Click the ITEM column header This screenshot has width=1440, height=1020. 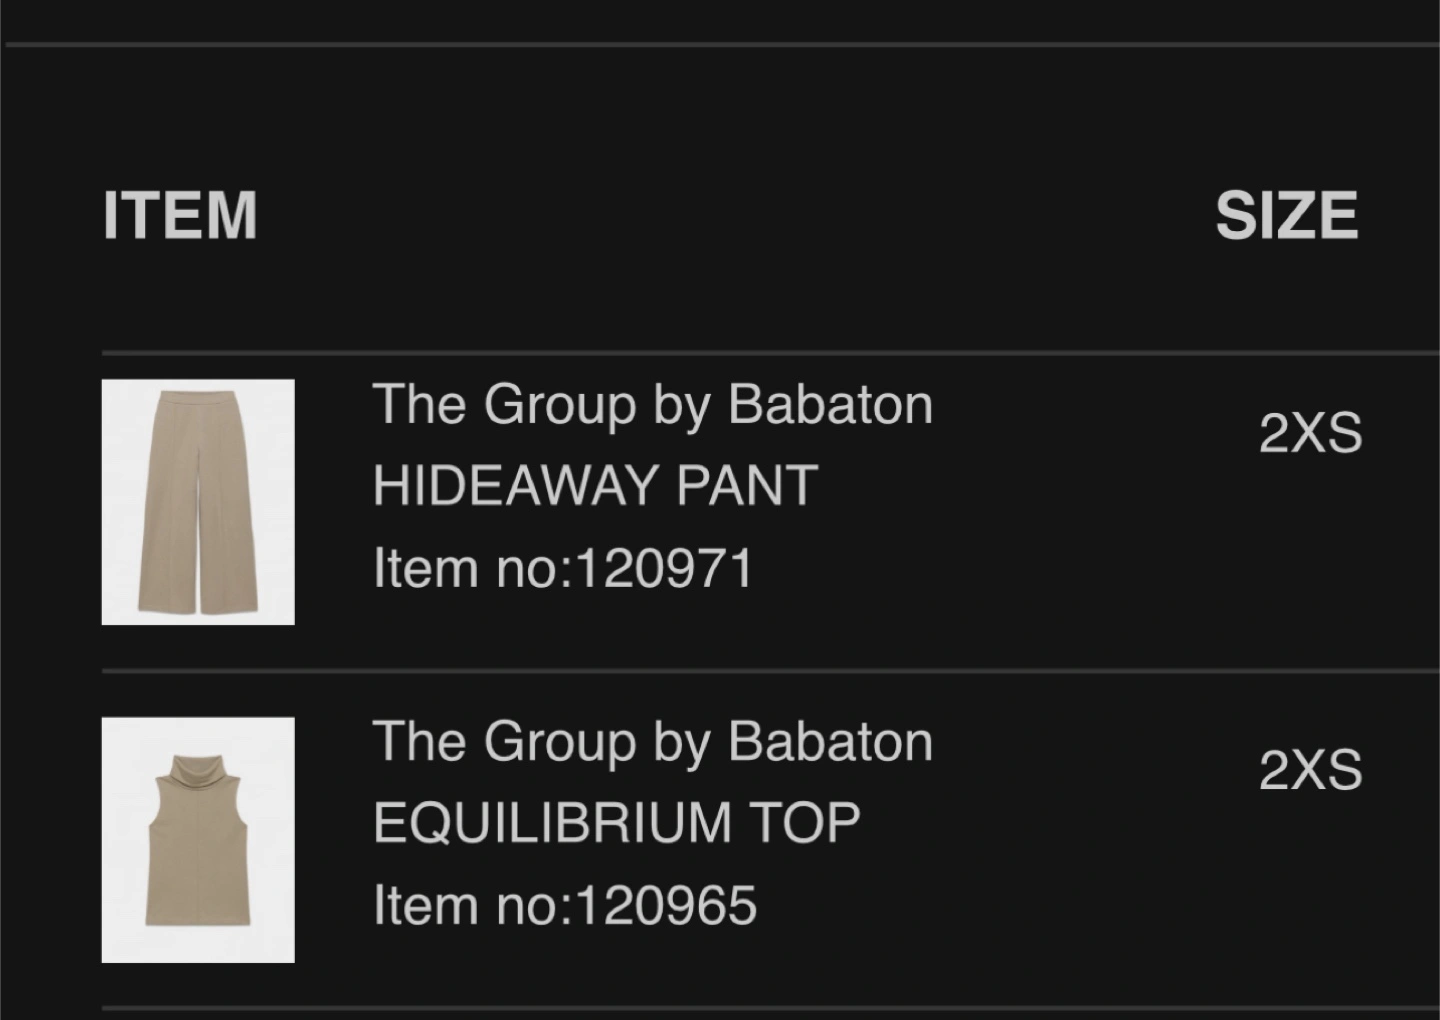point(180,216)
